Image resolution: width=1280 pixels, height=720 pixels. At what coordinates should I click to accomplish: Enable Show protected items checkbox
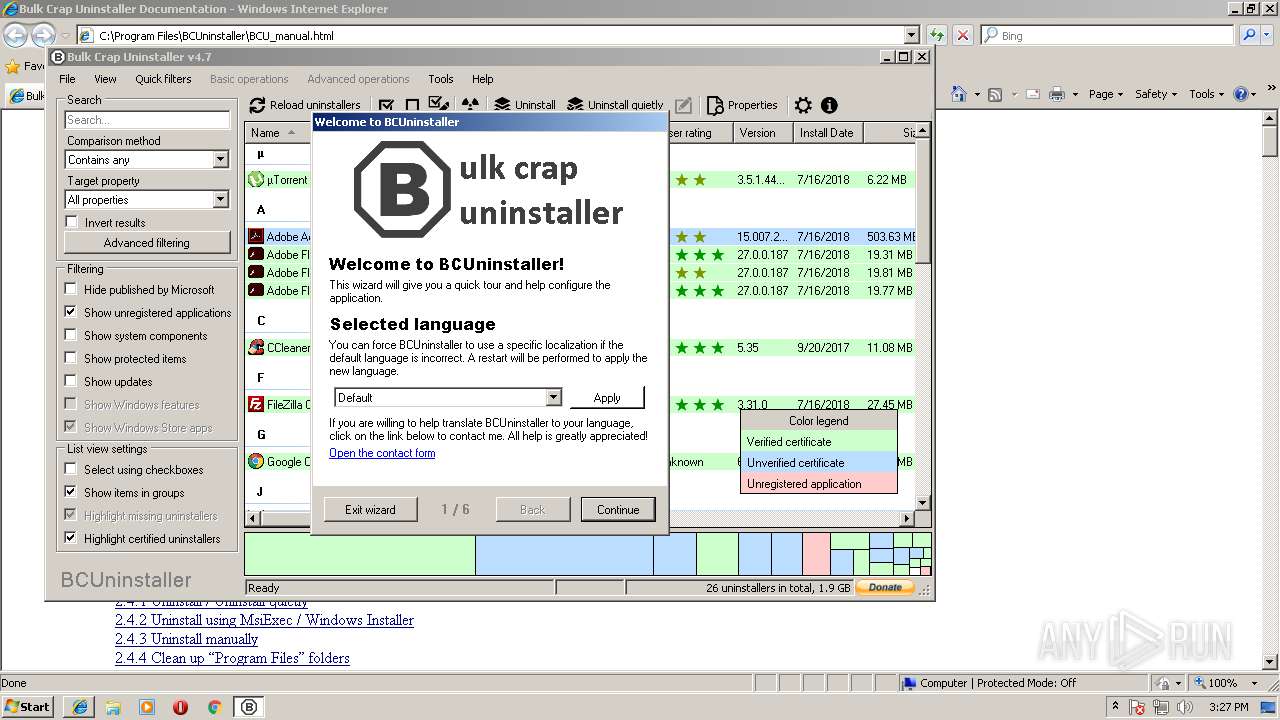70,358
